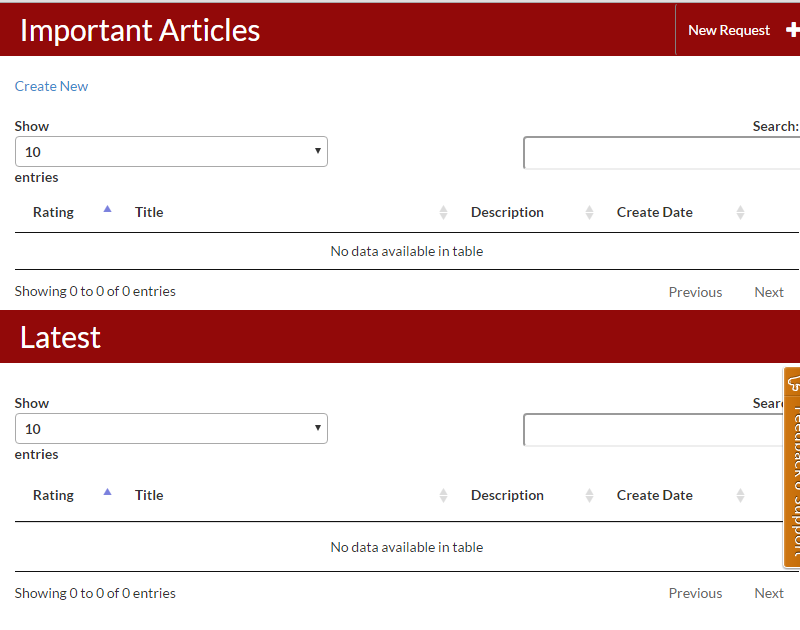
Task: Click Description sort arrows in Latest table
Action: [x=589, y=495]
